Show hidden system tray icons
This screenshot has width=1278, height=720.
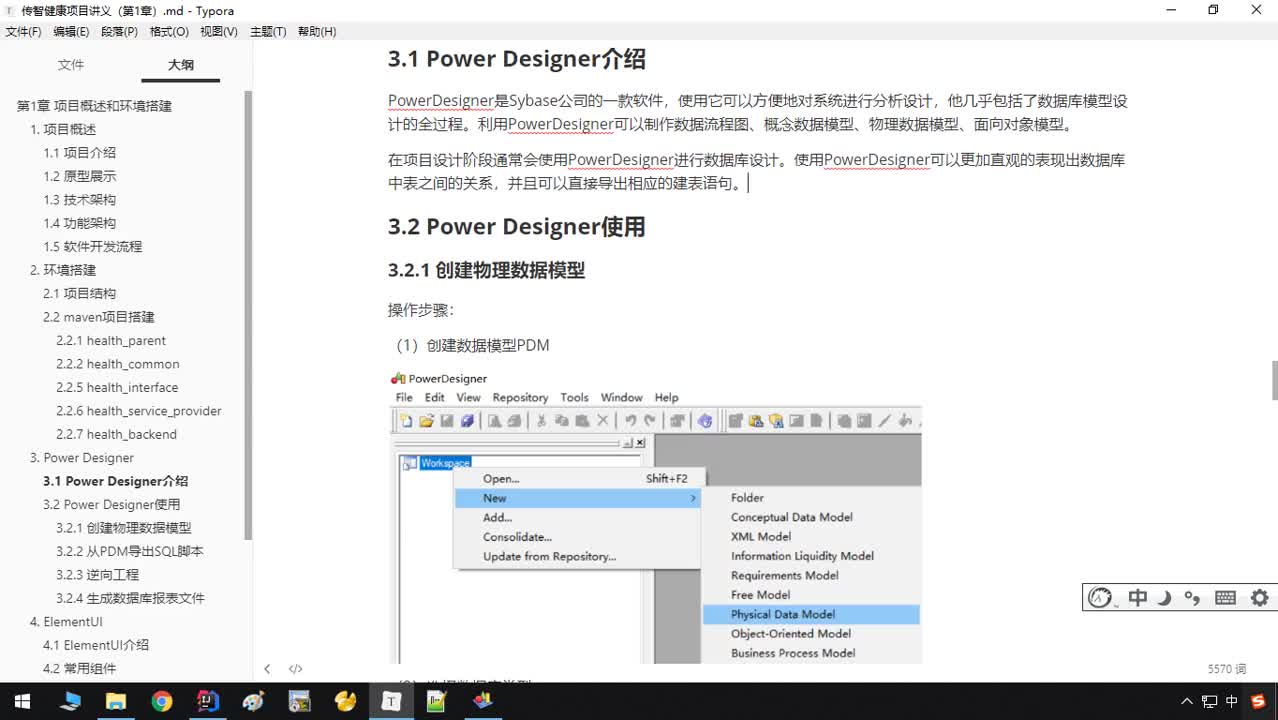click(1187, 701)
